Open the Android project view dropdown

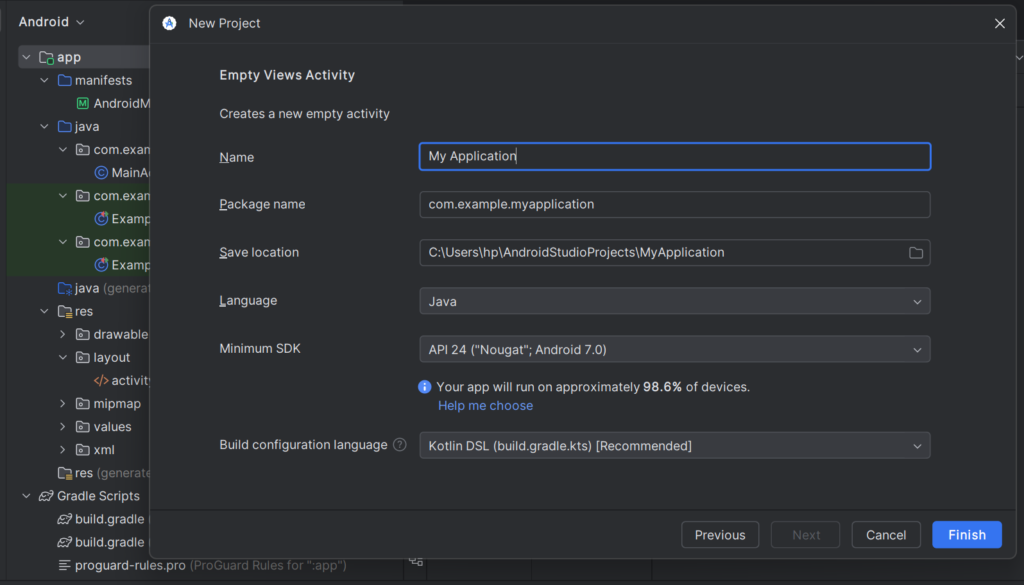point(52,22)
